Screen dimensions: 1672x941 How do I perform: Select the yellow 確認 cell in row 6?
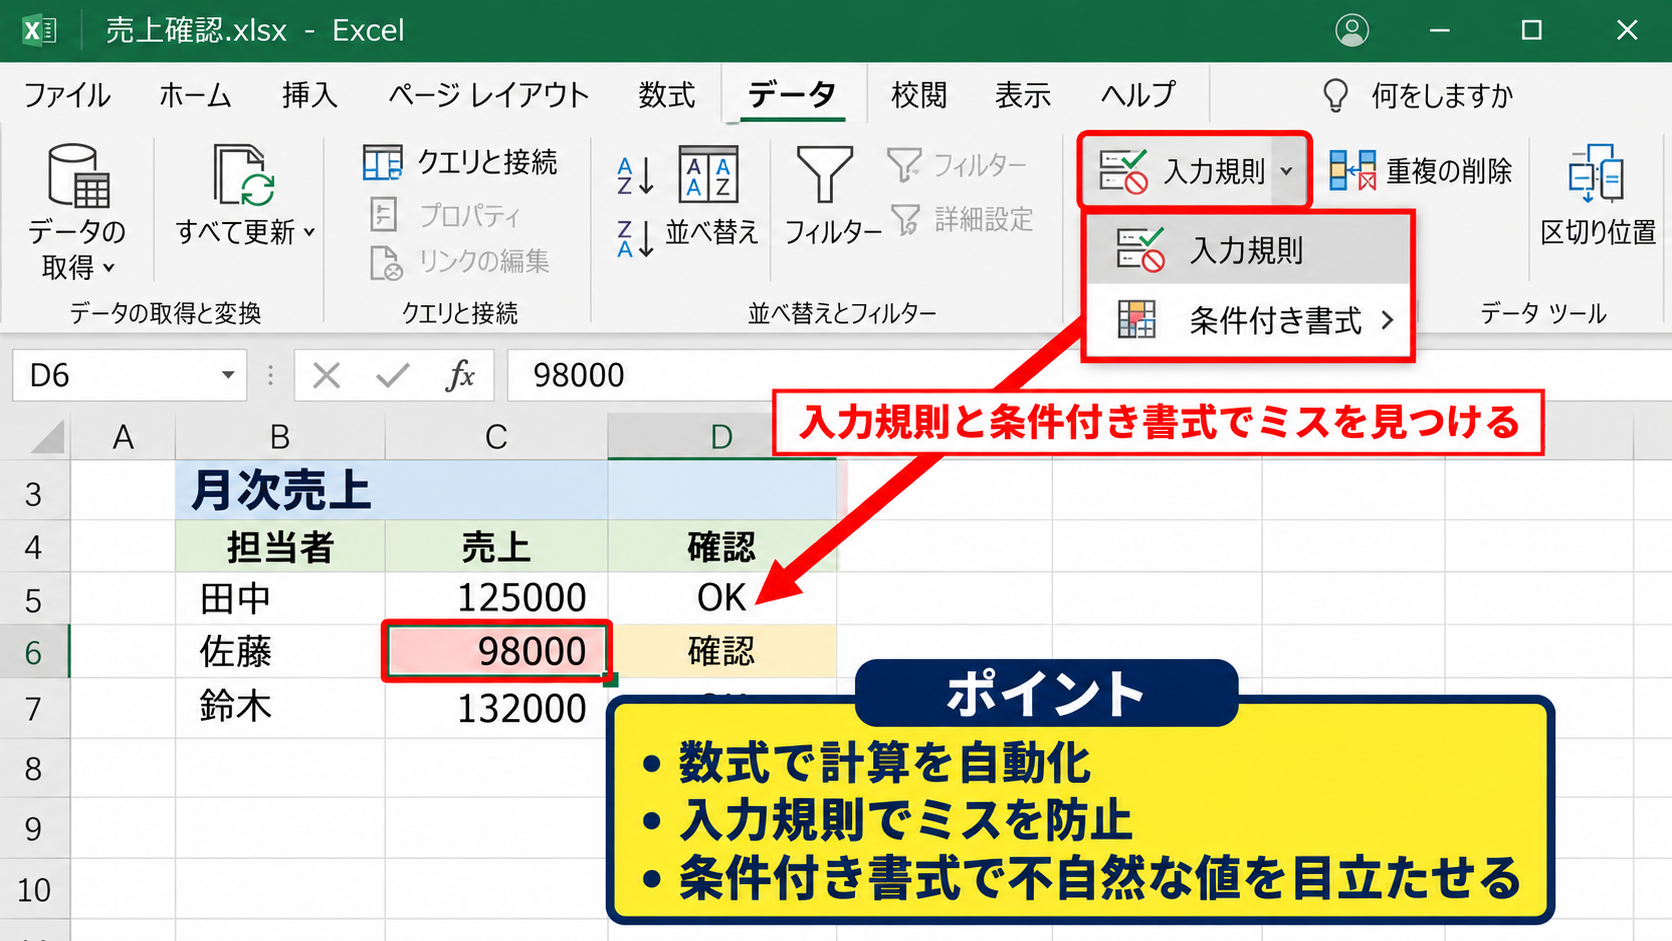(722, 652)
